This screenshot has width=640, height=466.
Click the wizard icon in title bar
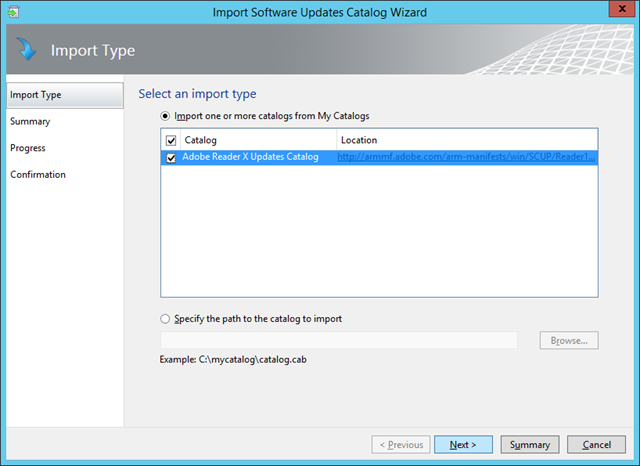[13, 12]
